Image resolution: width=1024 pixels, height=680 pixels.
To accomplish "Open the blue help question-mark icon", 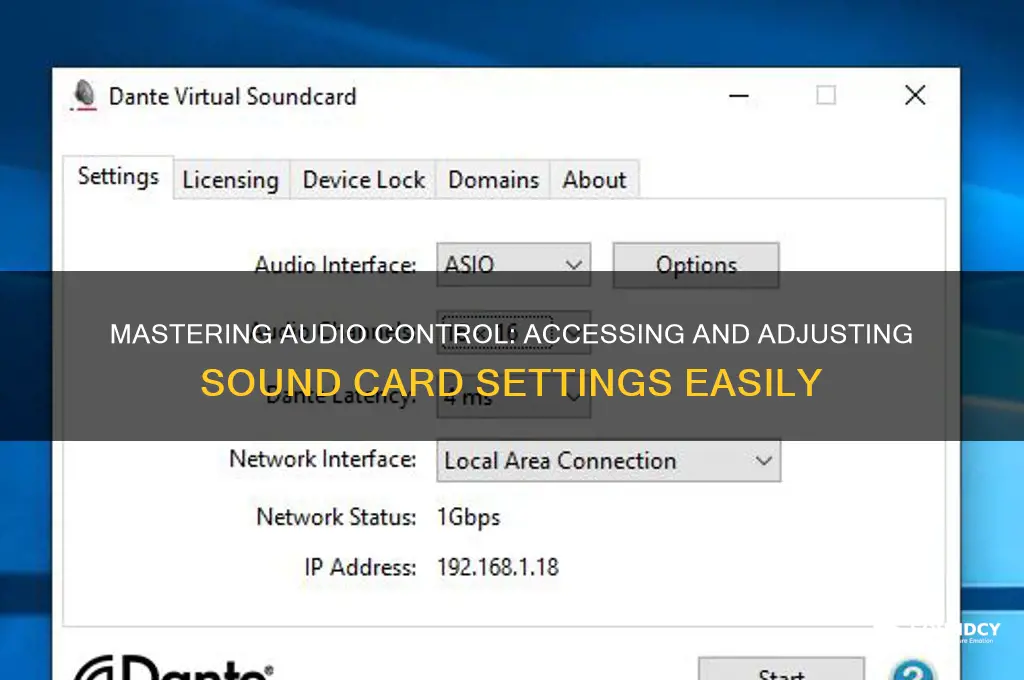I will [x=913, y=671].
